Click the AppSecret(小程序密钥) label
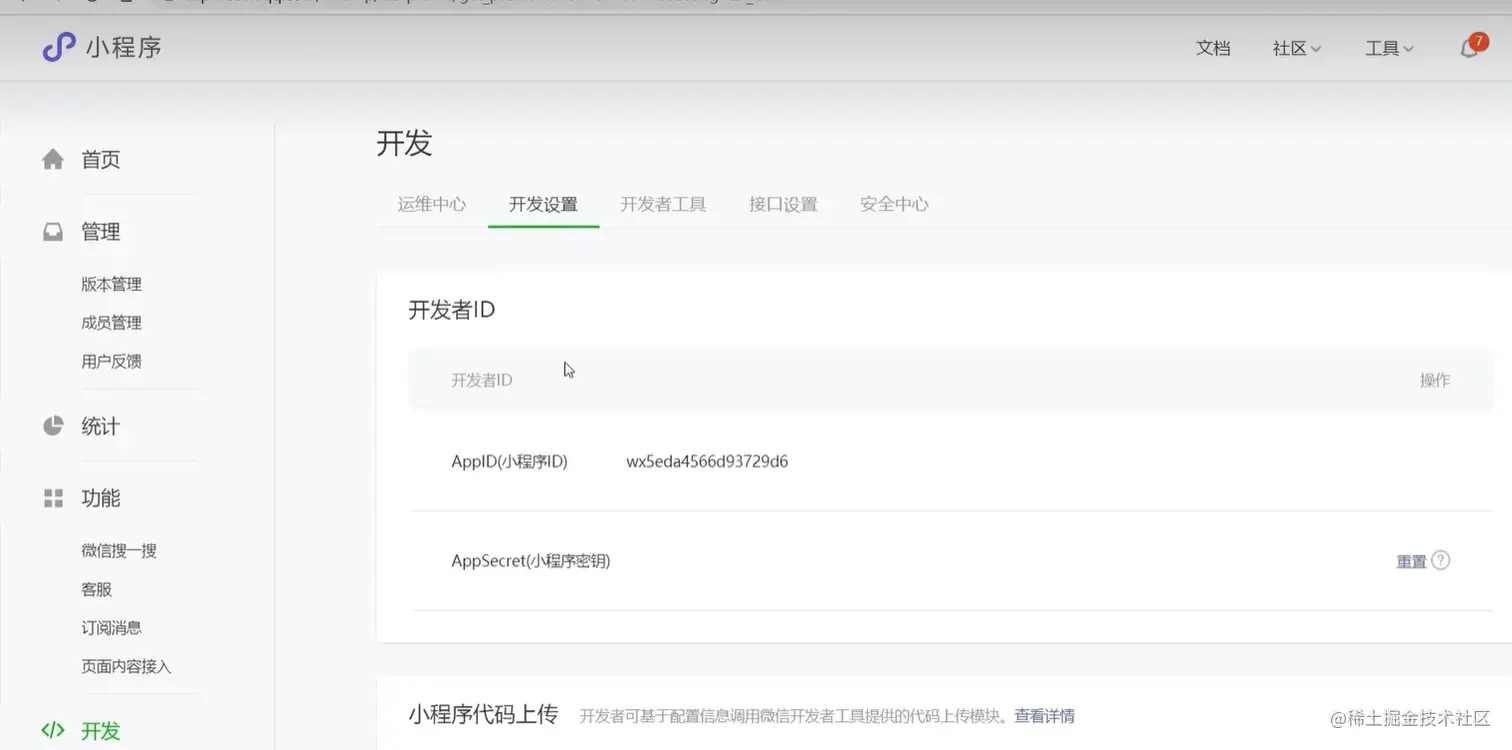 click(x=531, y=561)
